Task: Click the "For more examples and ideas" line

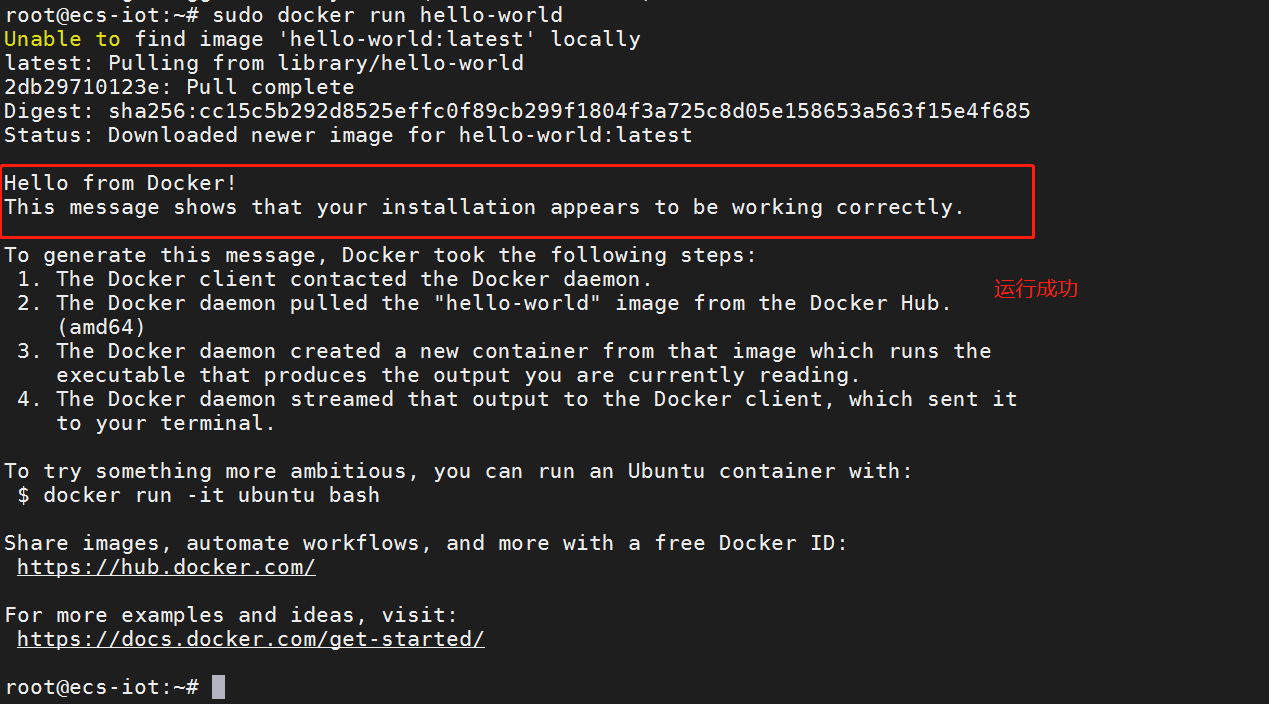Action: pos(231,615)
